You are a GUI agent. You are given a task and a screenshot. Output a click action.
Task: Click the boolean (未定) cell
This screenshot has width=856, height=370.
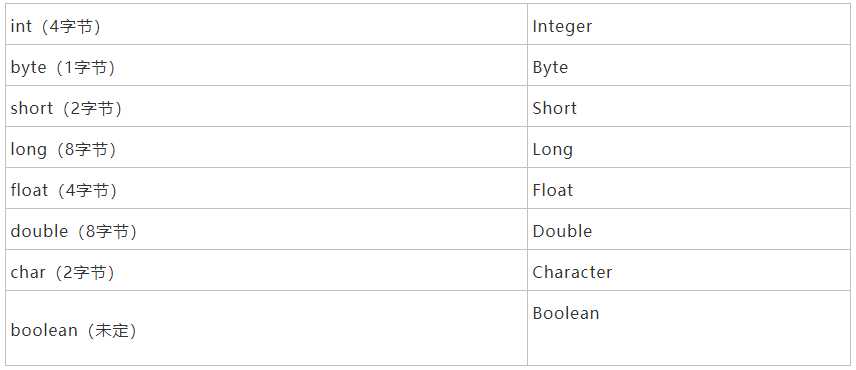pos(266,328)
